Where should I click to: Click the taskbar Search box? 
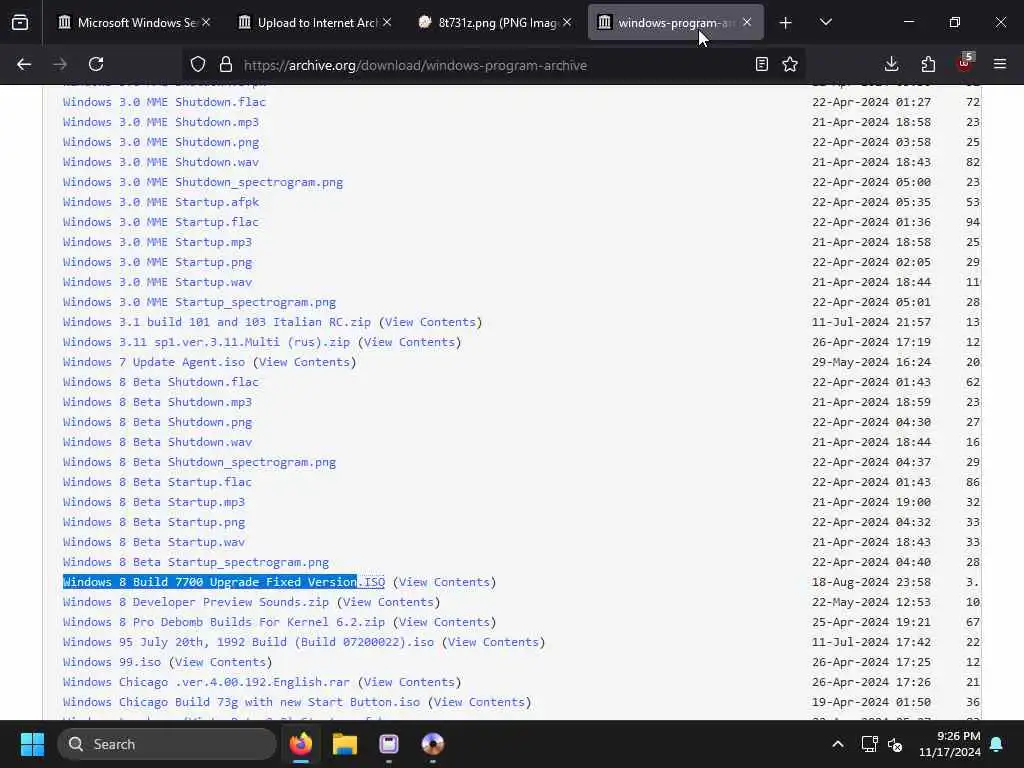click(167, 744)
